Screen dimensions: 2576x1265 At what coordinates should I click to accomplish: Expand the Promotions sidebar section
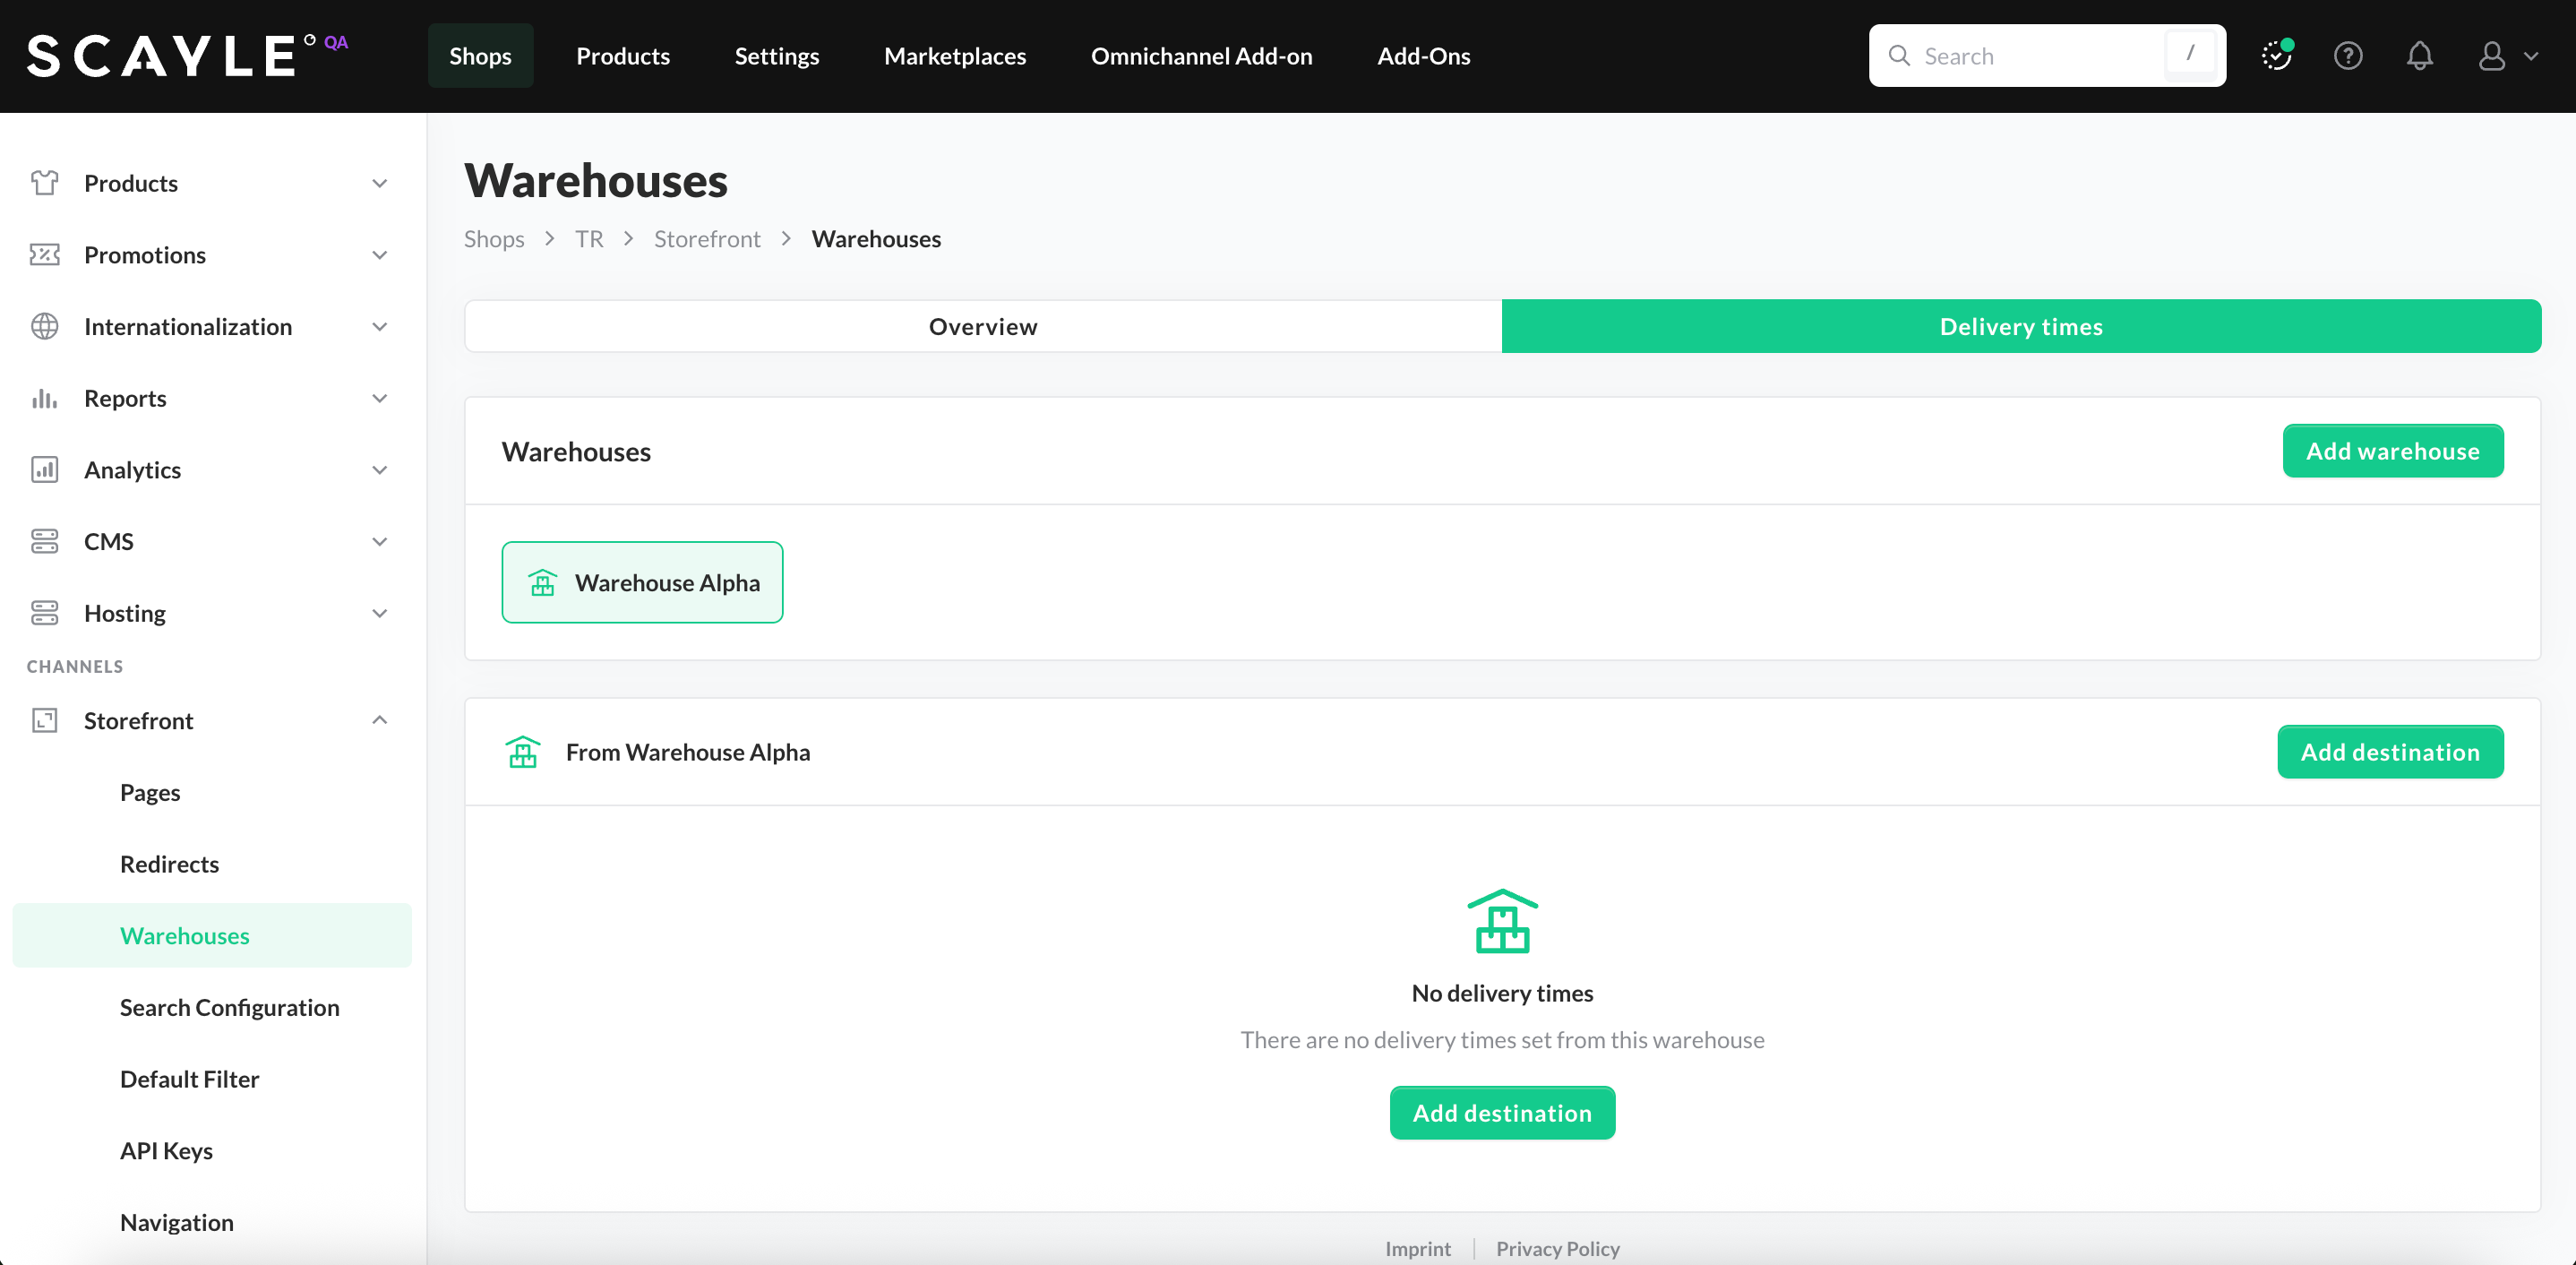tap(379, 255)
